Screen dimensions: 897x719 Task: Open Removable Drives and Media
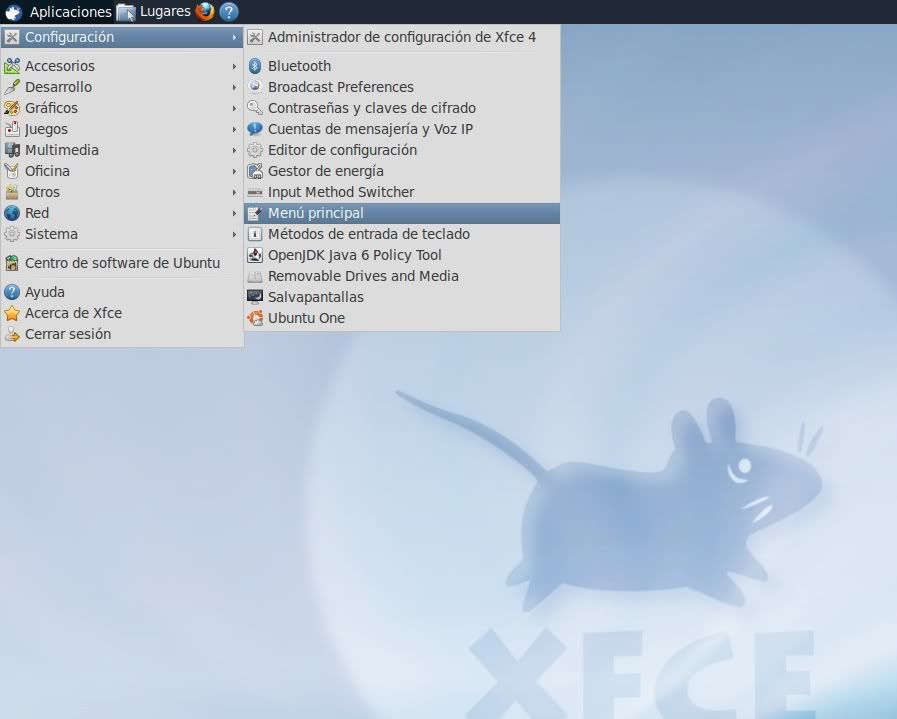tap(402, 276)
